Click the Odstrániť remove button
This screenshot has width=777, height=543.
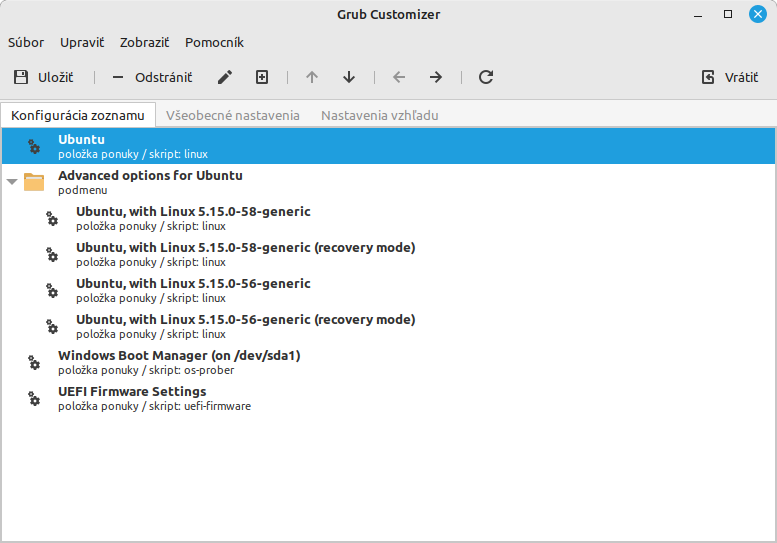click(151, 77)
